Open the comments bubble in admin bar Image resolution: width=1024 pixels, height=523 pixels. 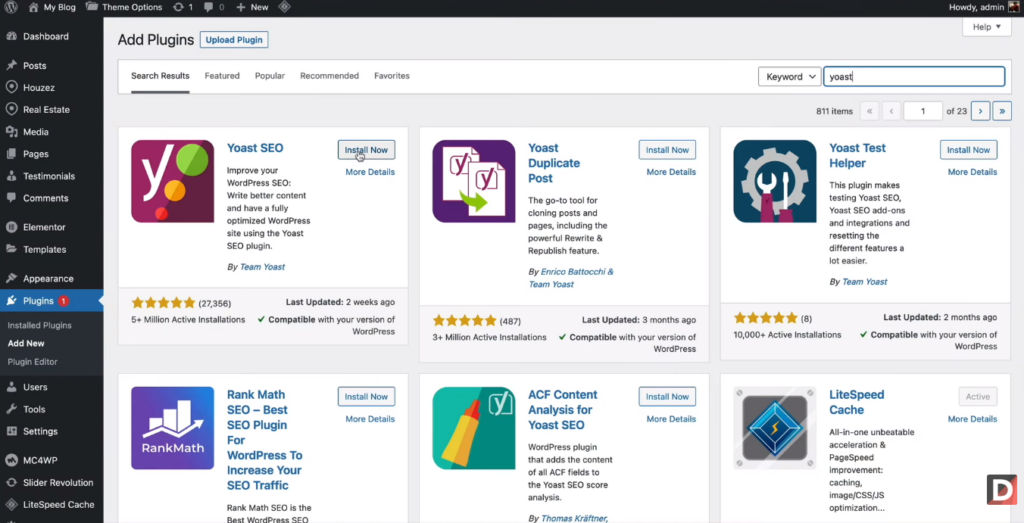214,7
